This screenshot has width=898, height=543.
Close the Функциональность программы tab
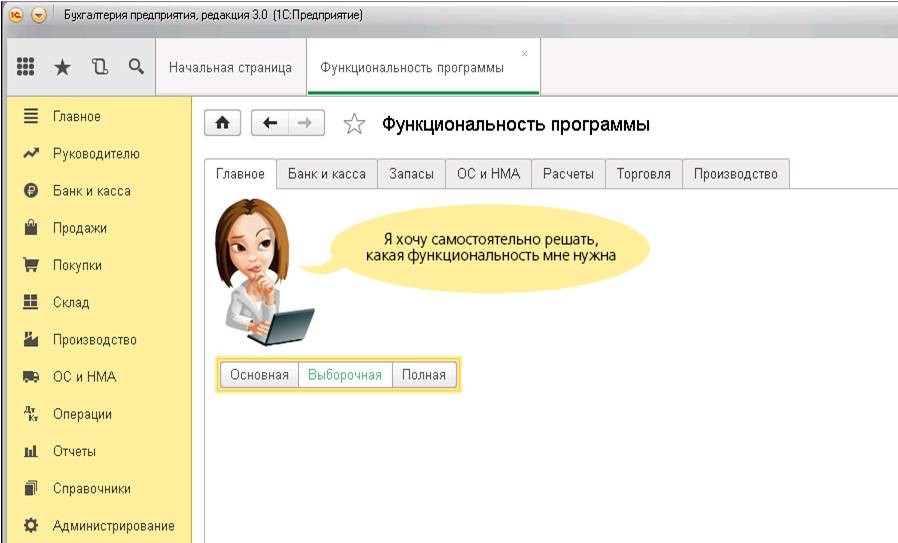point(525,53)
